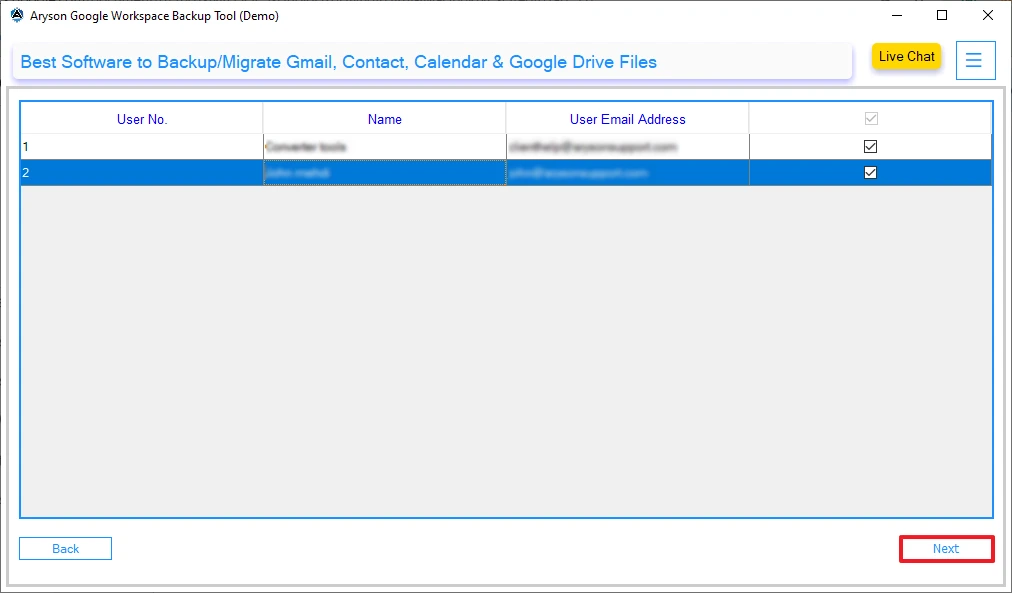The image size is (1012, 593).
Task: Click the Aryson app logo in title bar
Action: [17, 15]
